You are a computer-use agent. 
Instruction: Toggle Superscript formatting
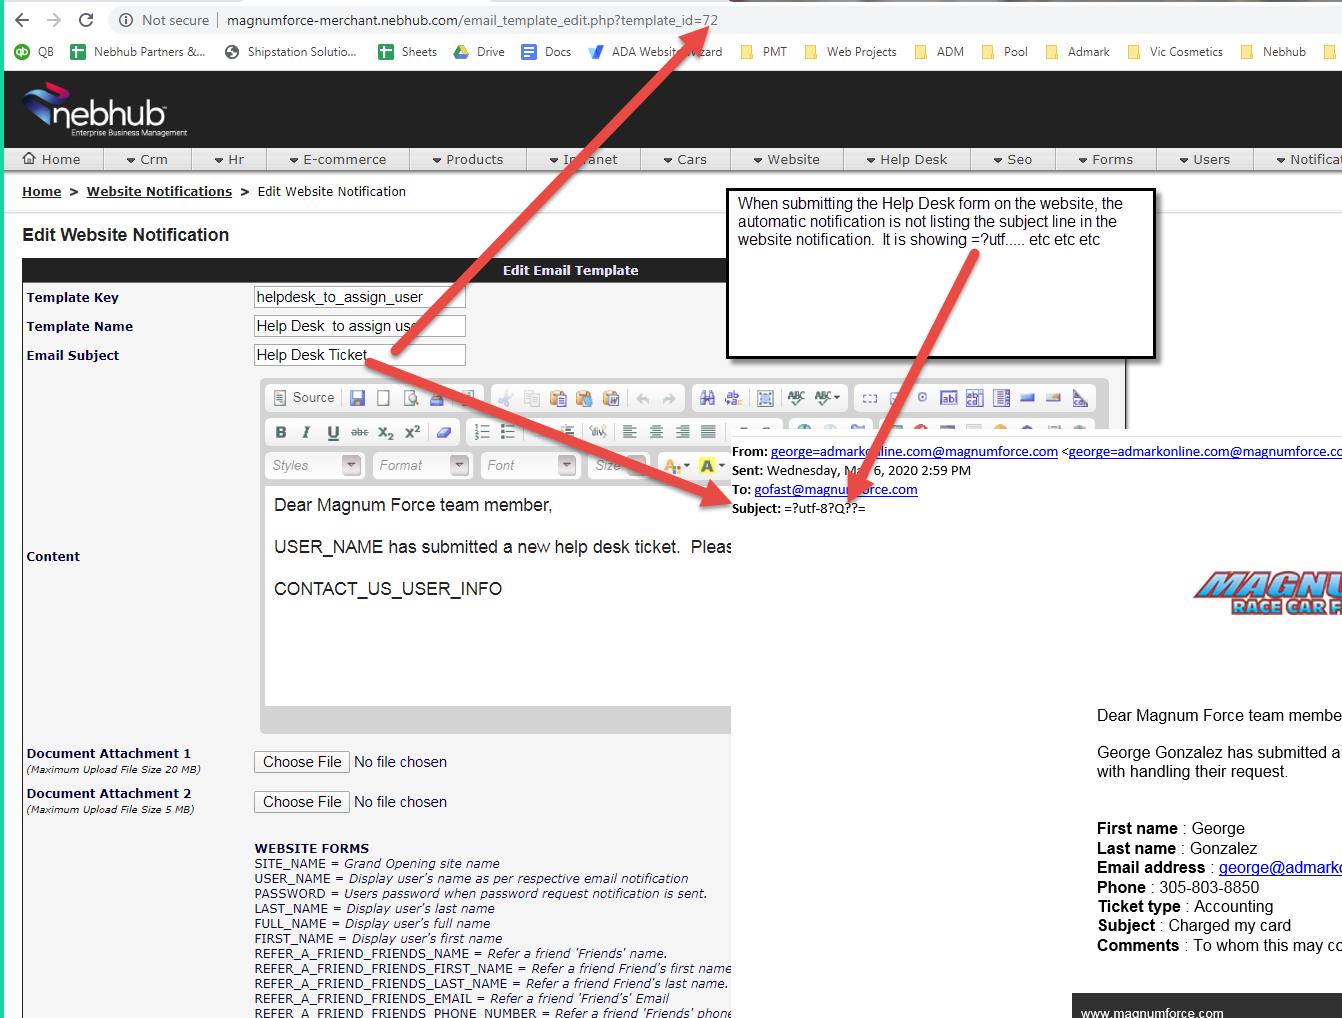coord(412,432)
